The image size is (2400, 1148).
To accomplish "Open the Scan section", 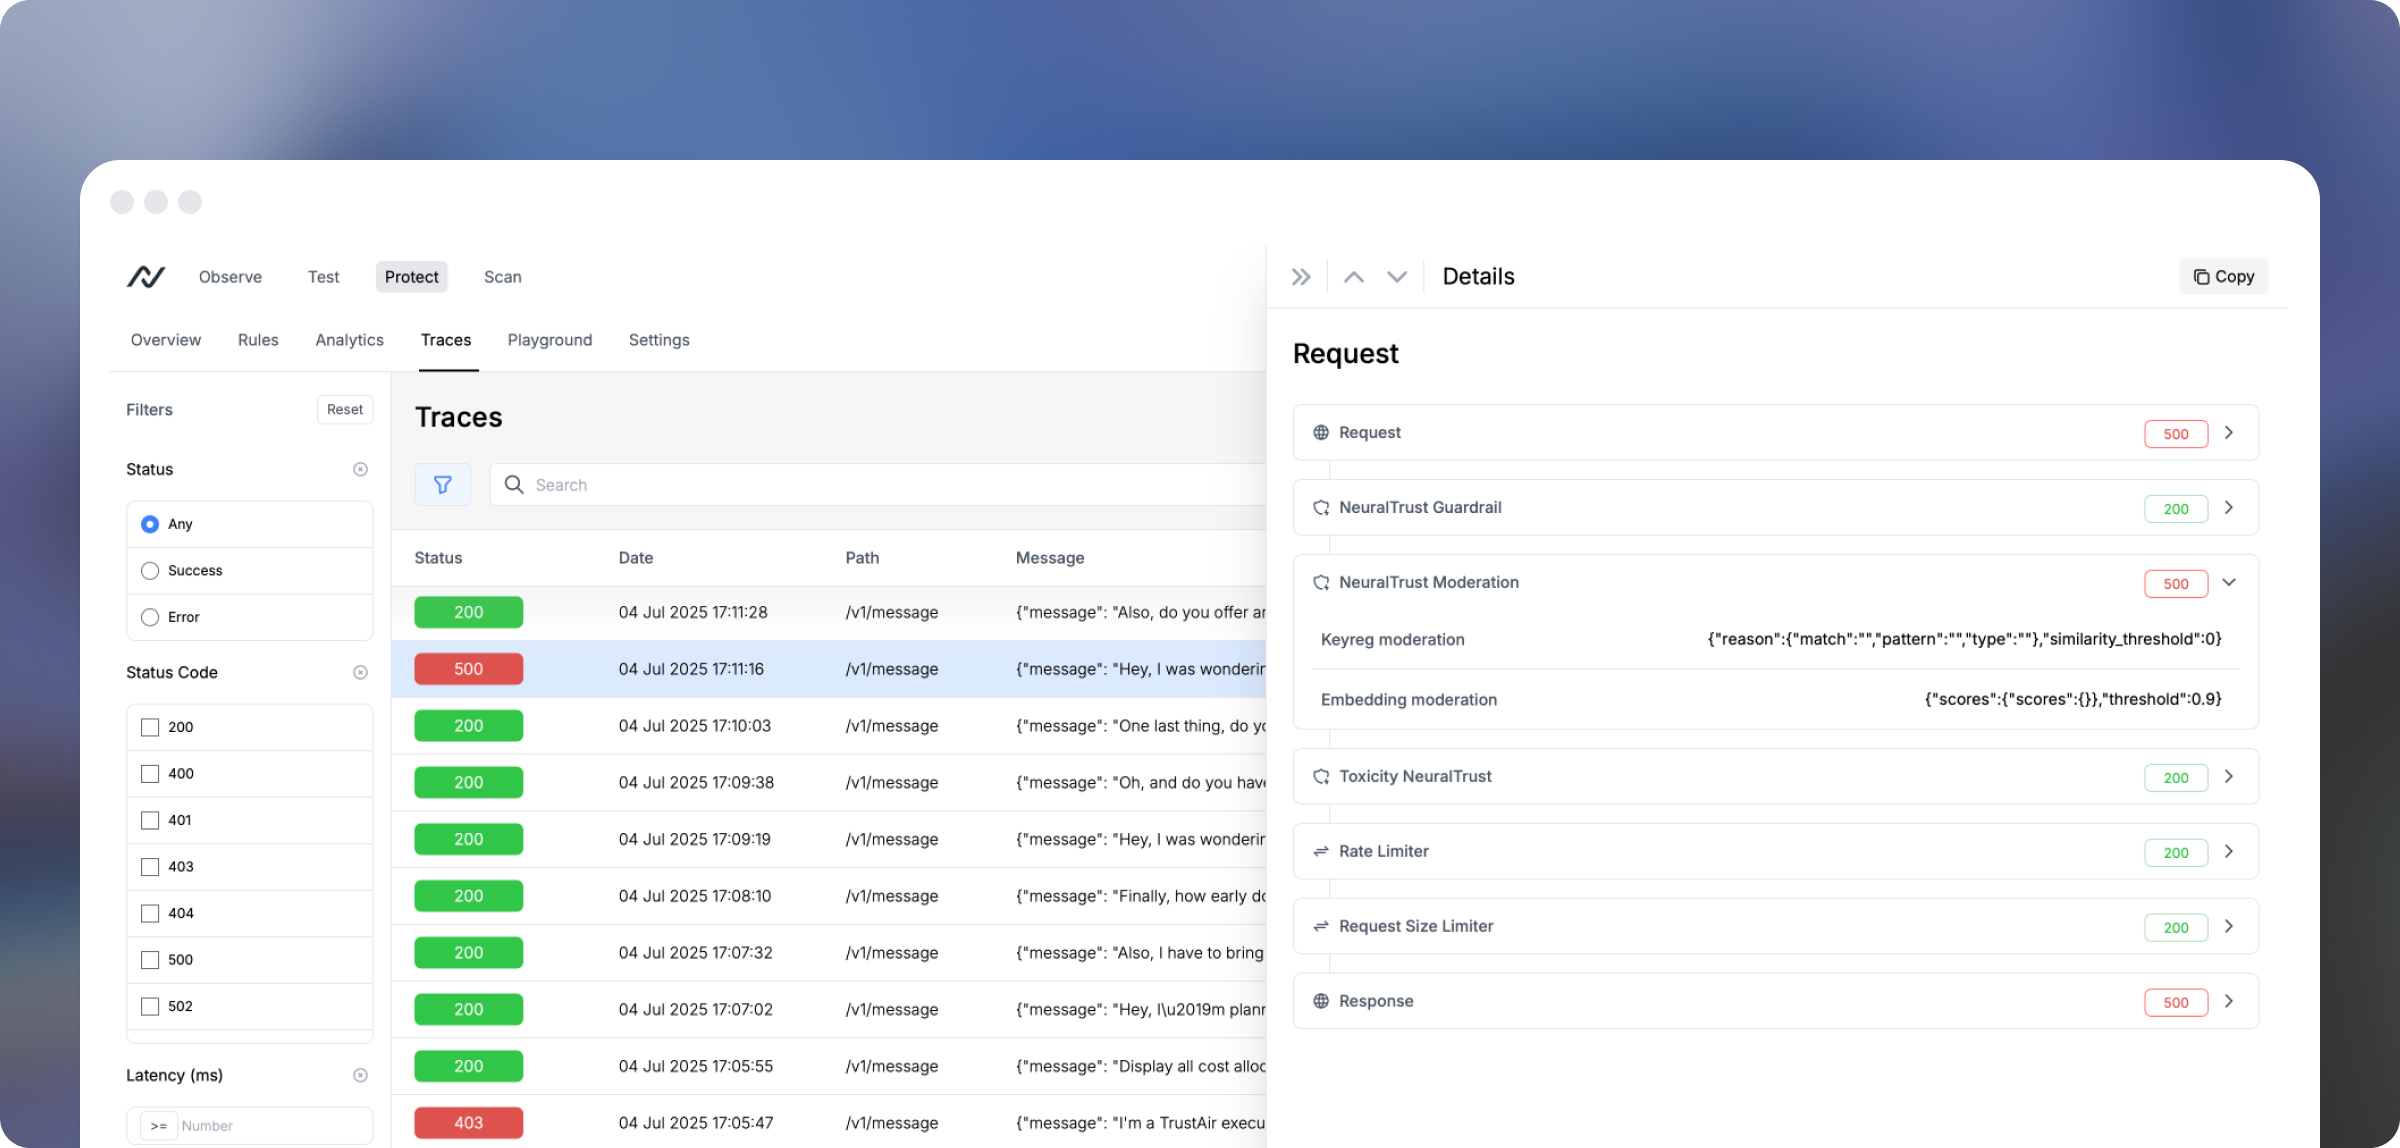I will [x=503, y=277].
